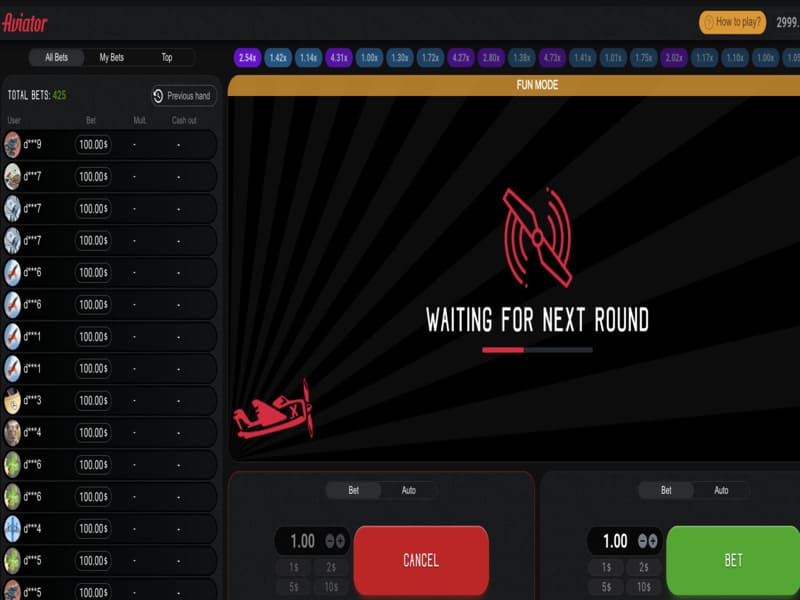Click the Aviator logo

click(x=24, y=23)
